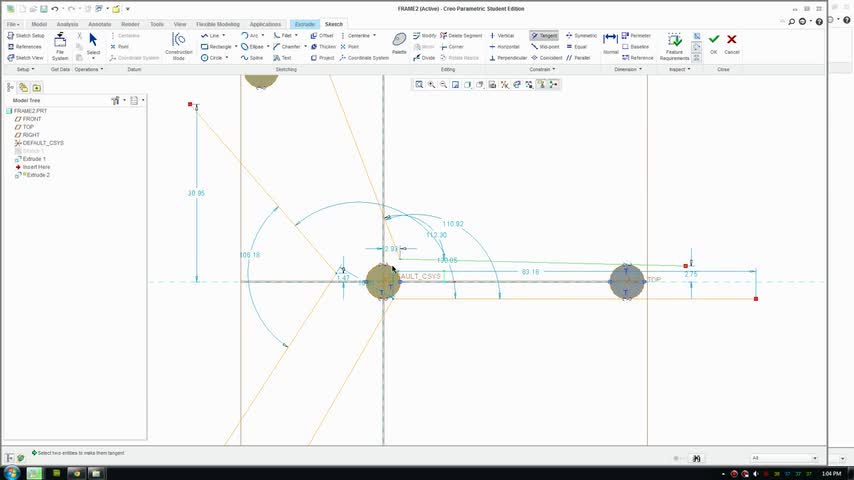Click the Divide tool
The image size is (854, 480).
pos(424,58)
